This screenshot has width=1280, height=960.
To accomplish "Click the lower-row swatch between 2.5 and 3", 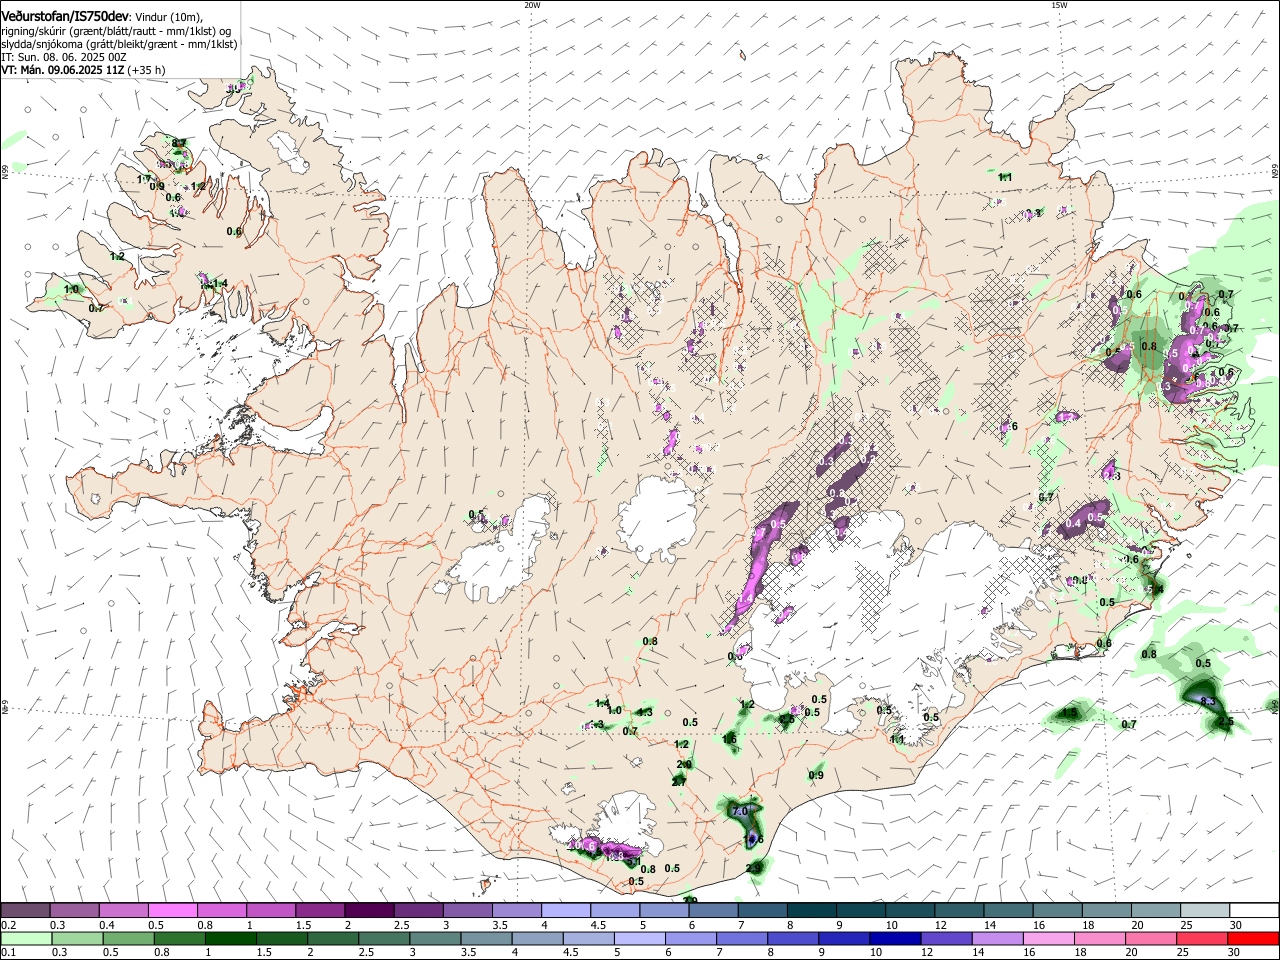I will coord(384,938).
